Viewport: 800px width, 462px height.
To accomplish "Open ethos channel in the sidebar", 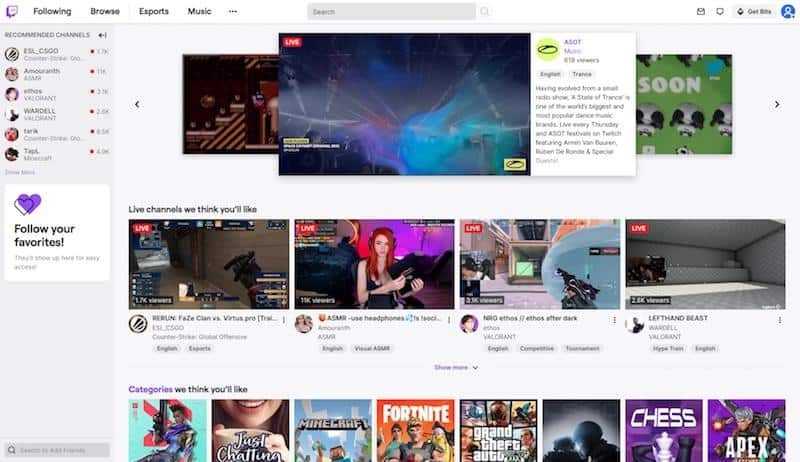I will pos(57,94).
